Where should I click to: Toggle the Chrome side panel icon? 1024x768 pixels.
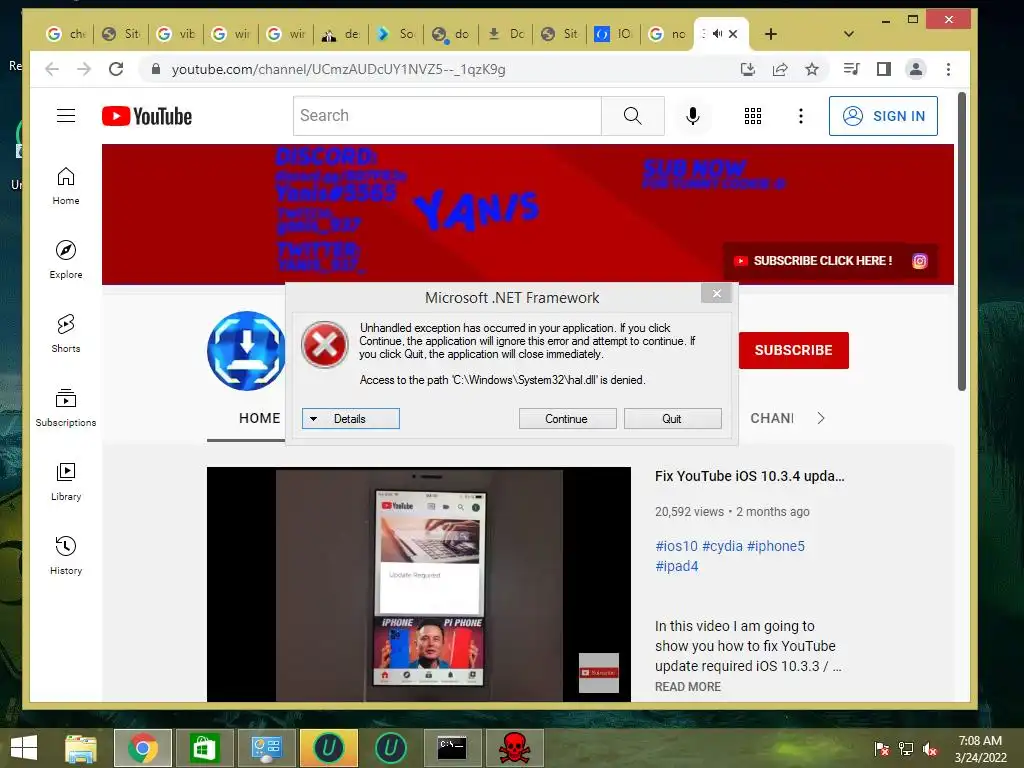coord(884,69)
